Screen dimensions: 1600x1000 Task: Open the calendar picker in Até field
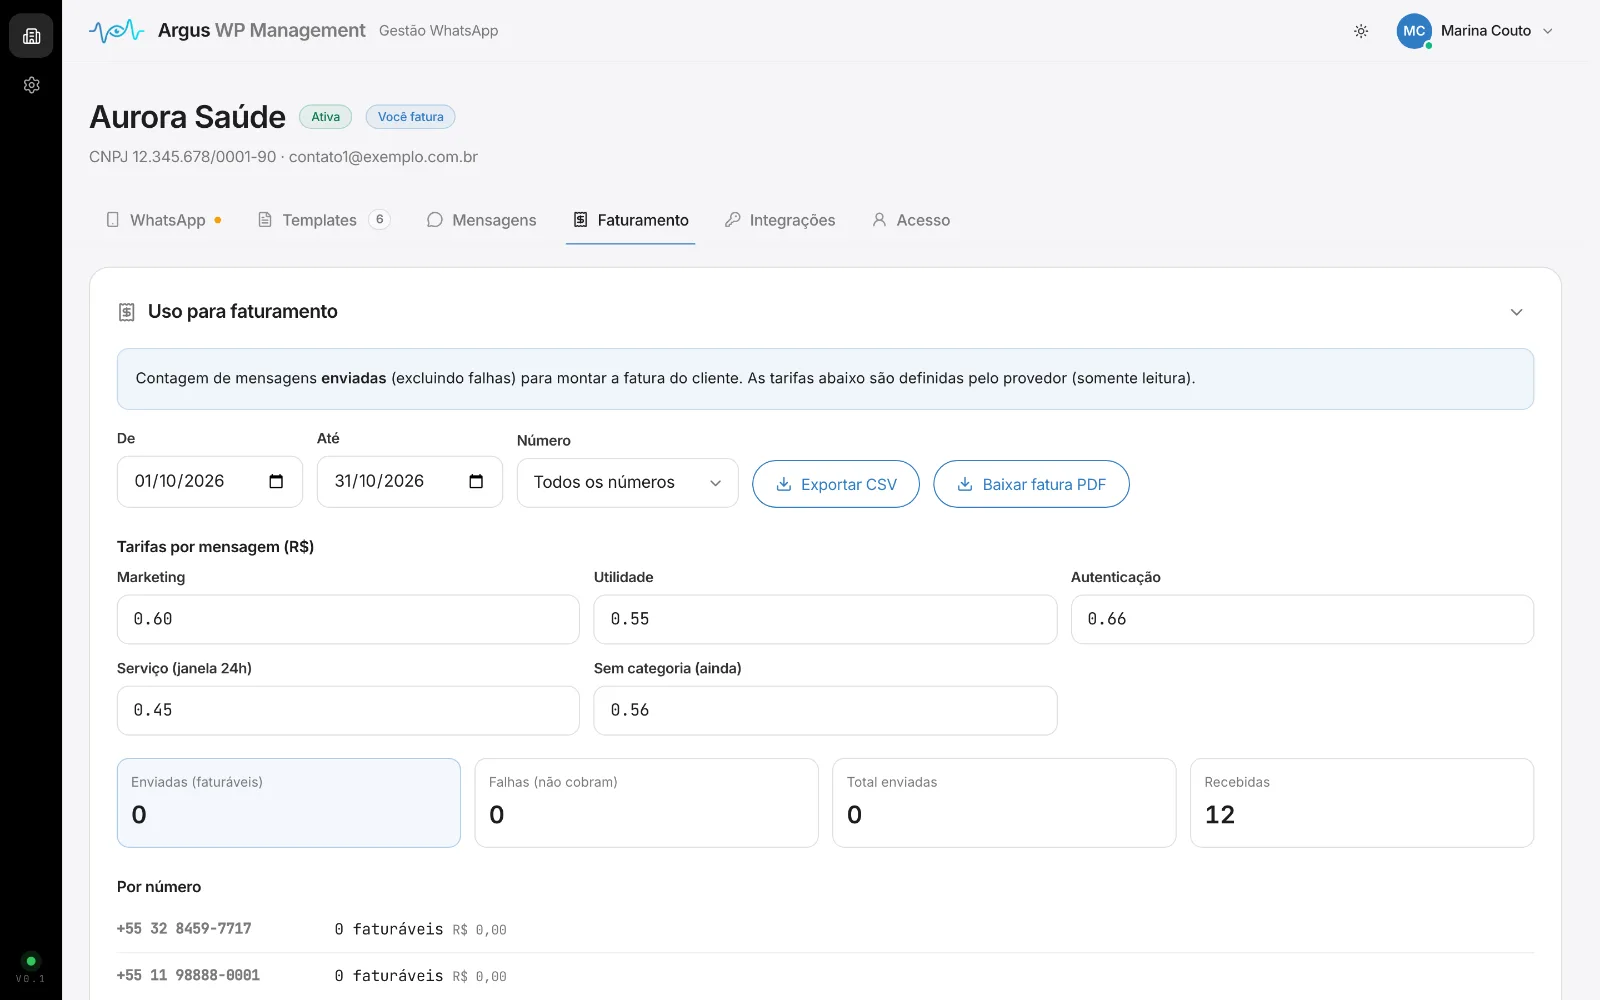476,482
